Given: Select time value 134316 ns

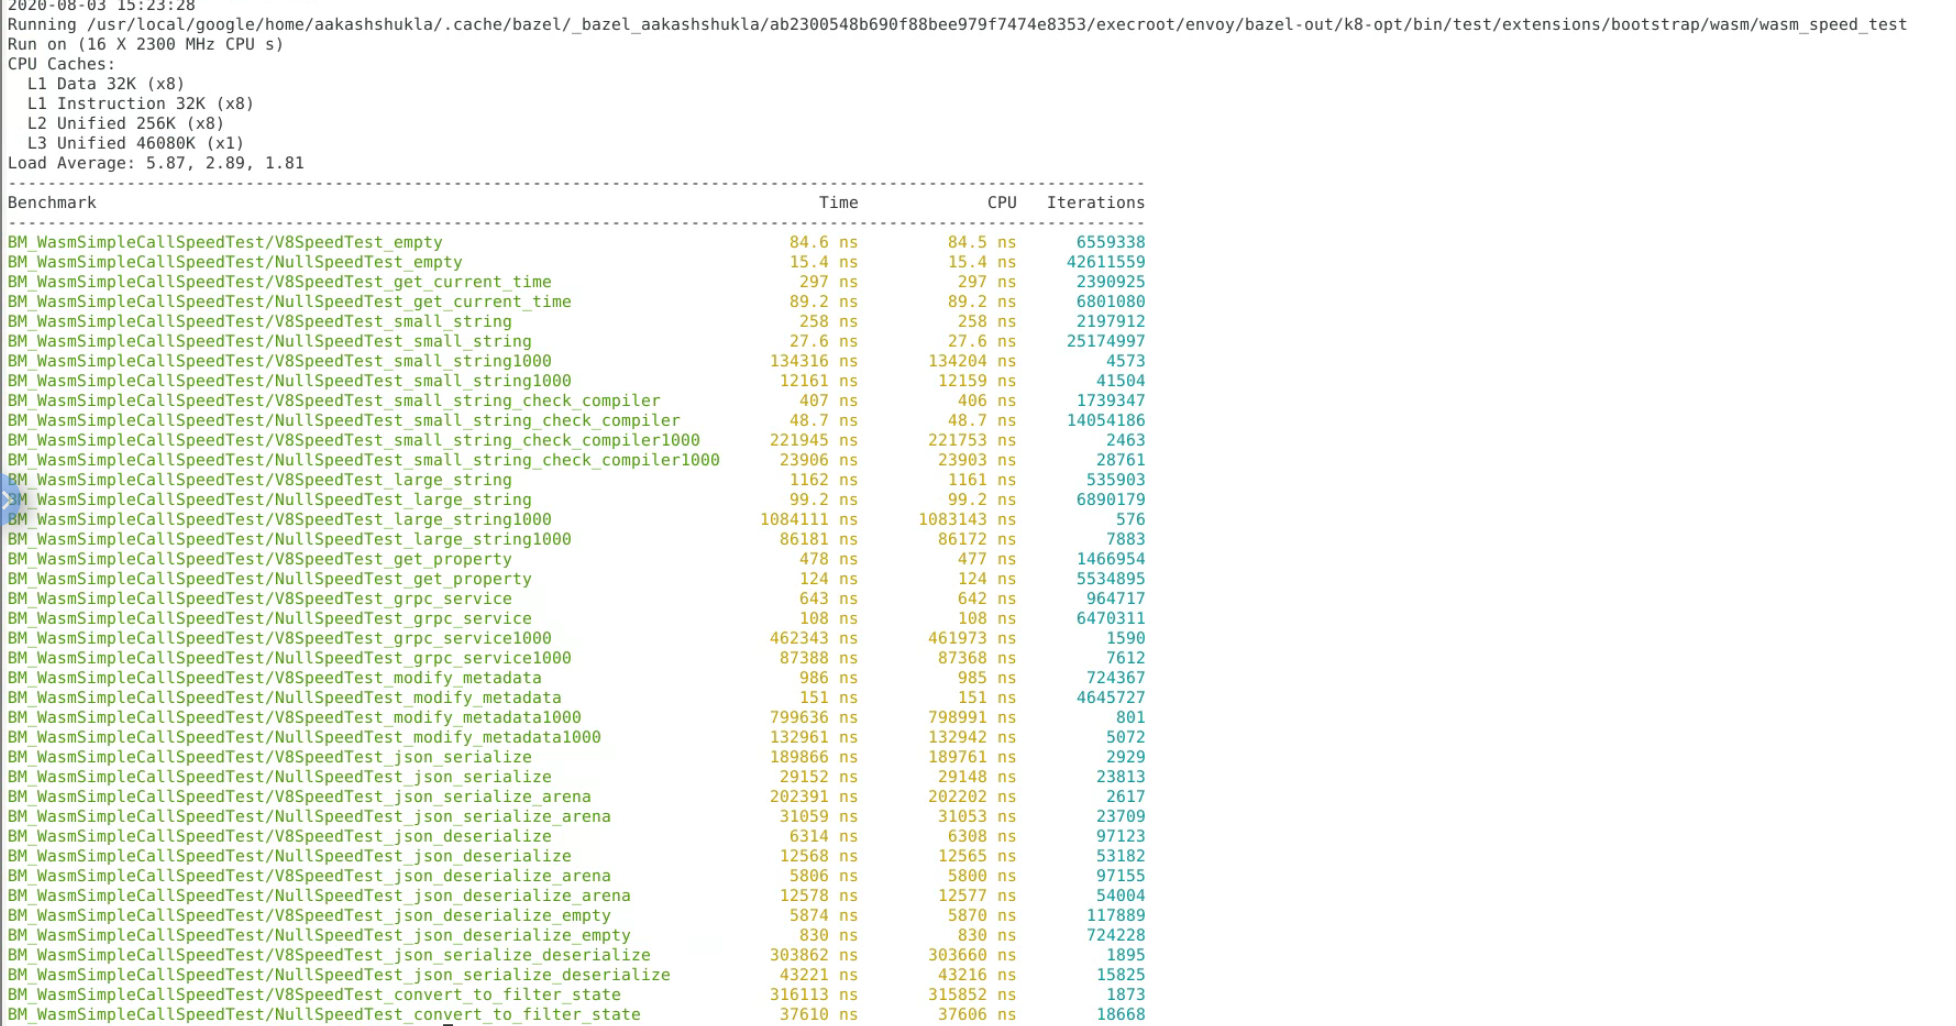Looking at the screenshot, I should 814,361.
